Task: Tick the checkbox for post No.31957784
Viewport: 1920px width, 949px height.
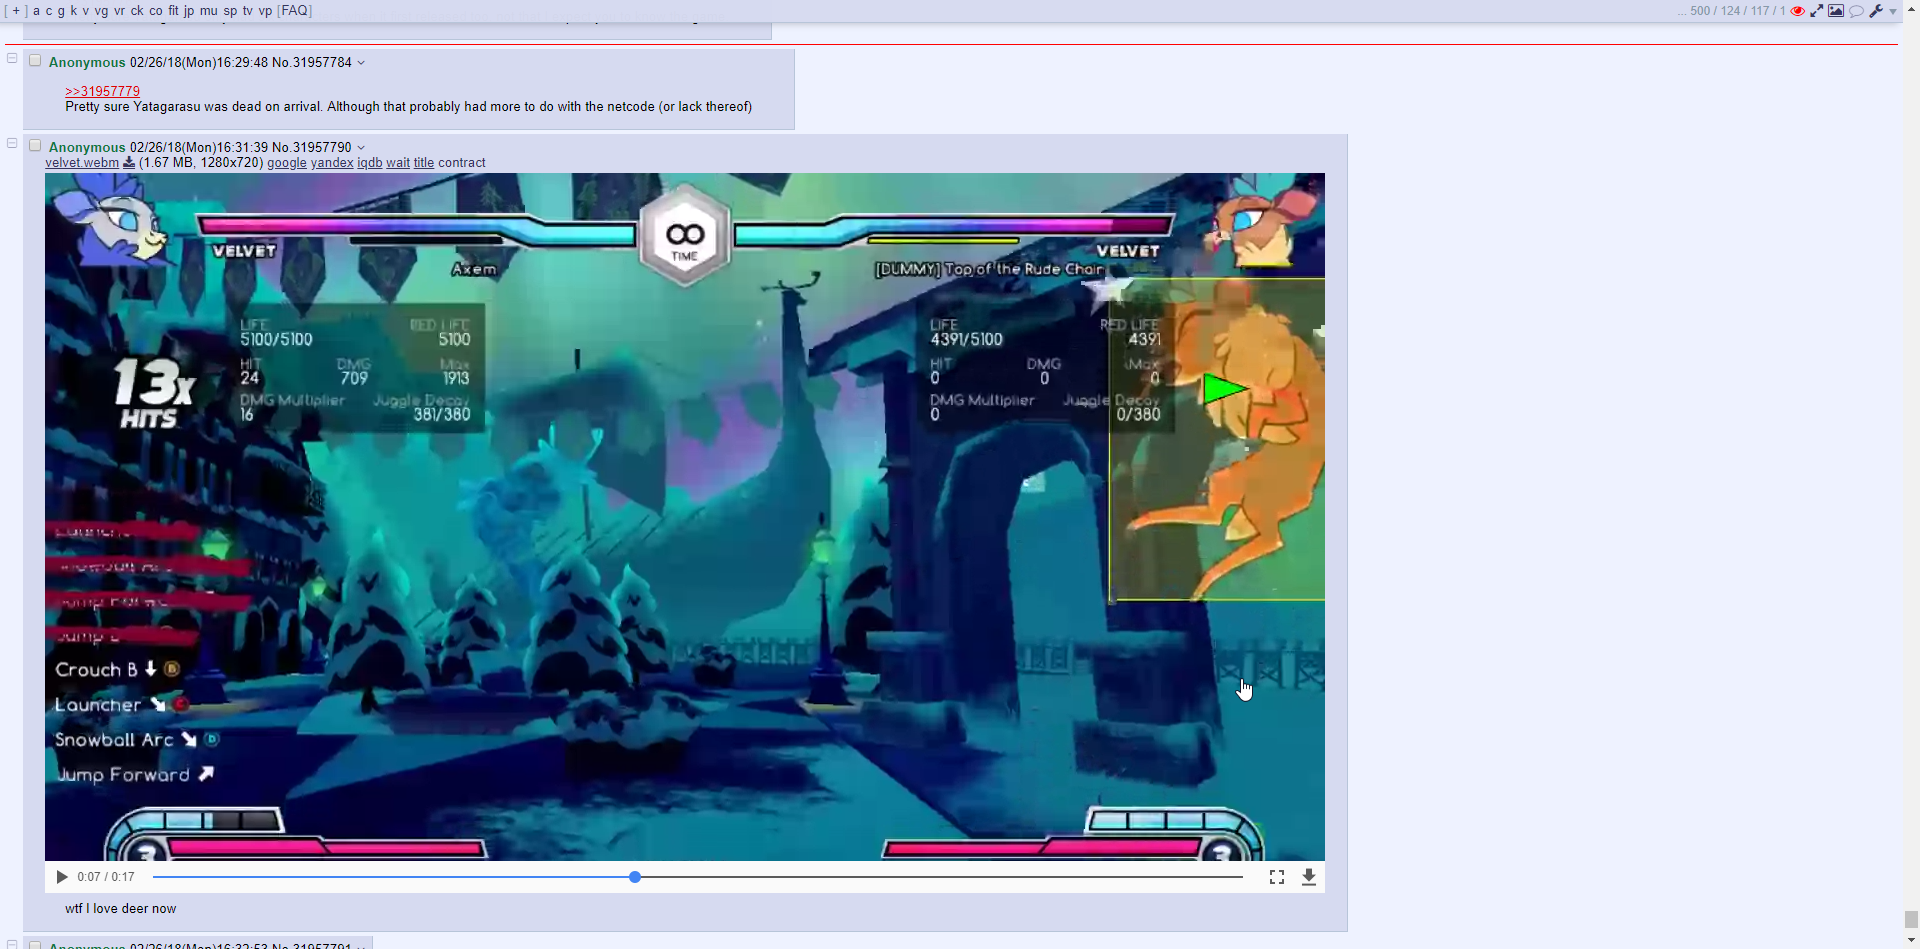Action: click(x=35, y=61)
